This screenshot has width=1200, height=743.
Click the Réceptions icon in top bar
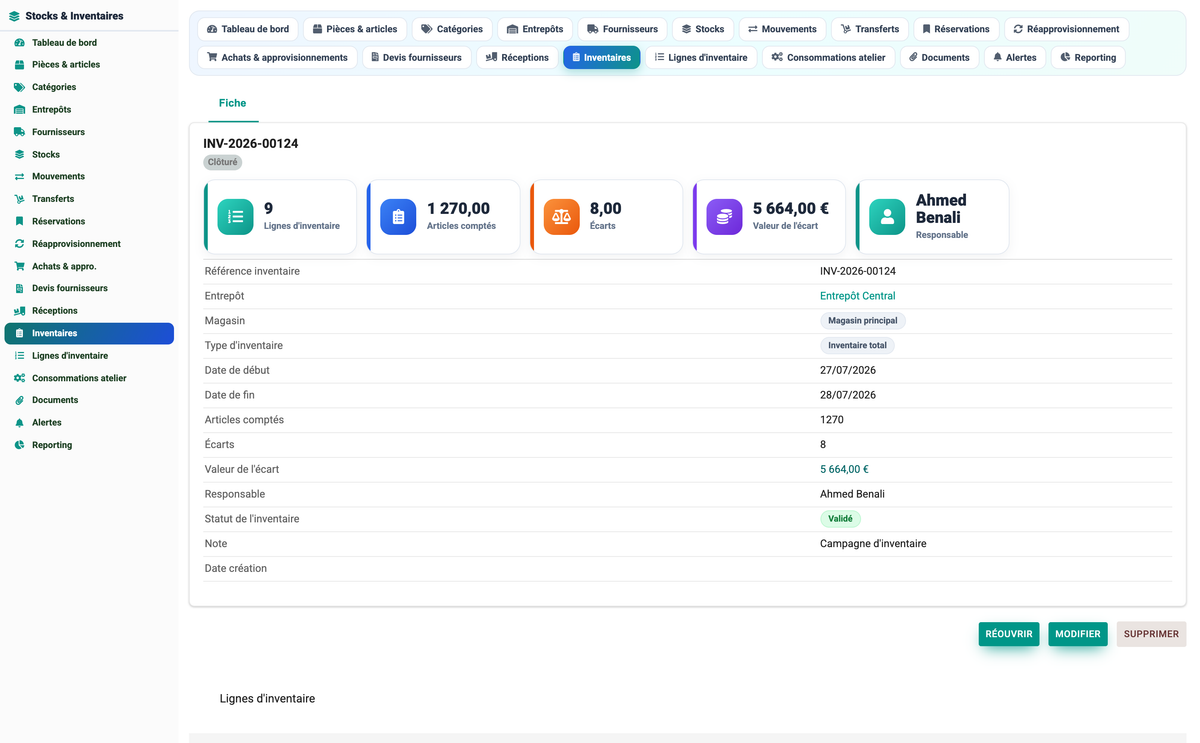pos(491,57)
